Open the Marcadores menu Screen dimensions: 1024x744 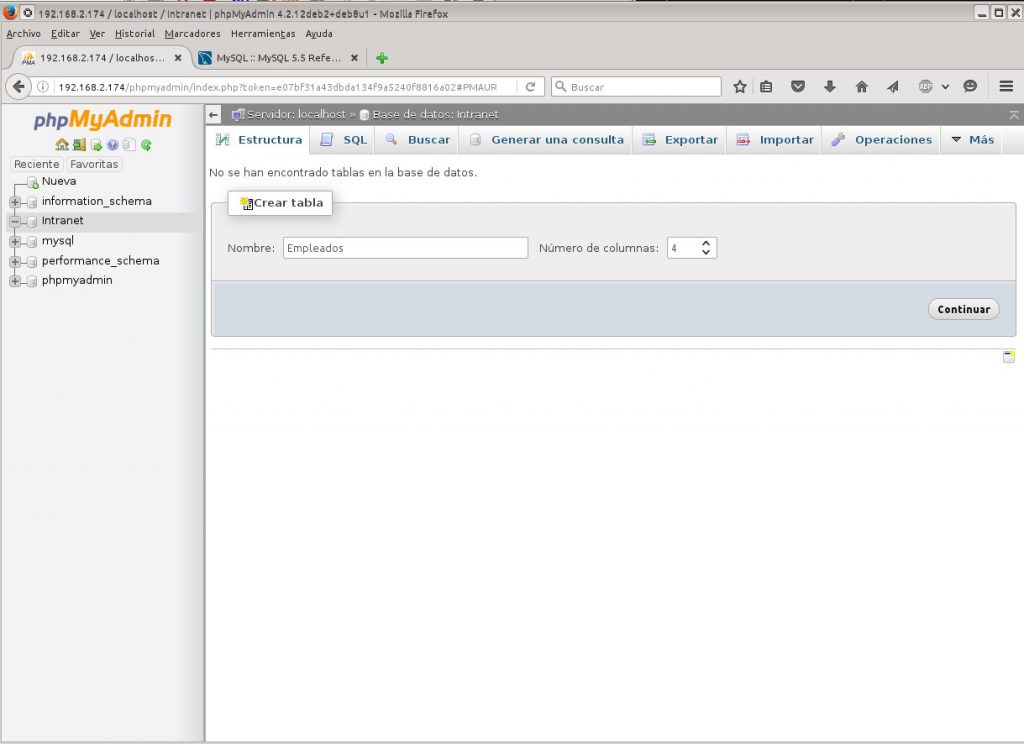point(192,33)
